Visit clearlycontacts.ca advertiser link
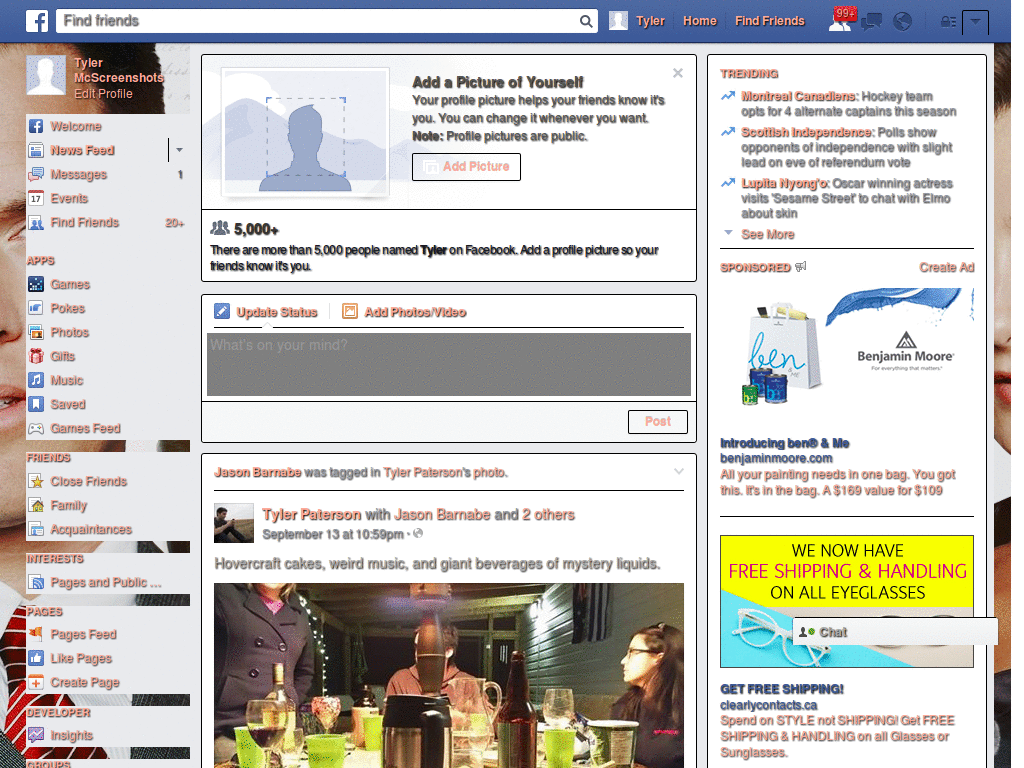 tap(771, 703)
